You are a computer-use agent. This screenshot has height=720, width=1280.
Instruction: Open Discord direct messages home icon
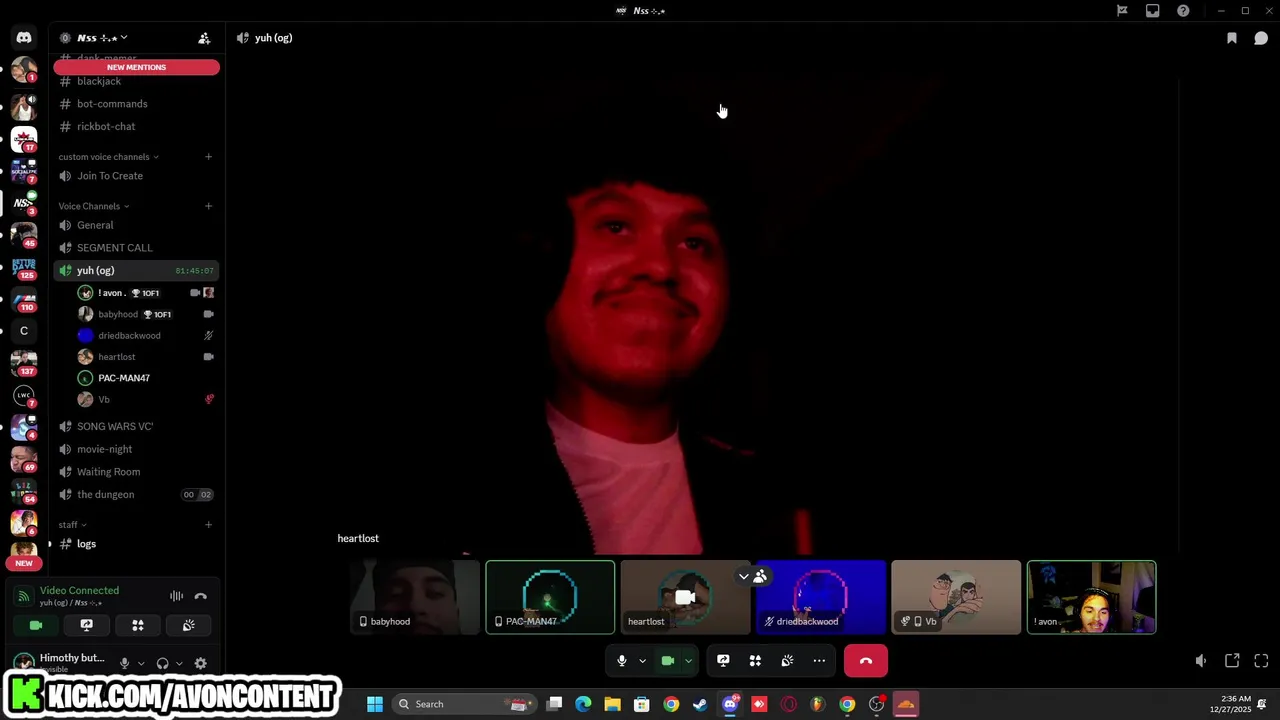24,38
